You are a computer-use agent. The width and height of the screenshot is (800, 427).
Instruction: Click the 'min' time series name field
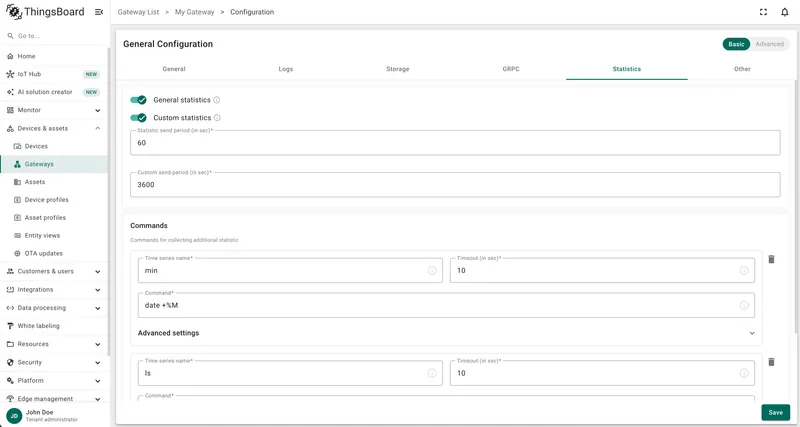pos(290,270)
